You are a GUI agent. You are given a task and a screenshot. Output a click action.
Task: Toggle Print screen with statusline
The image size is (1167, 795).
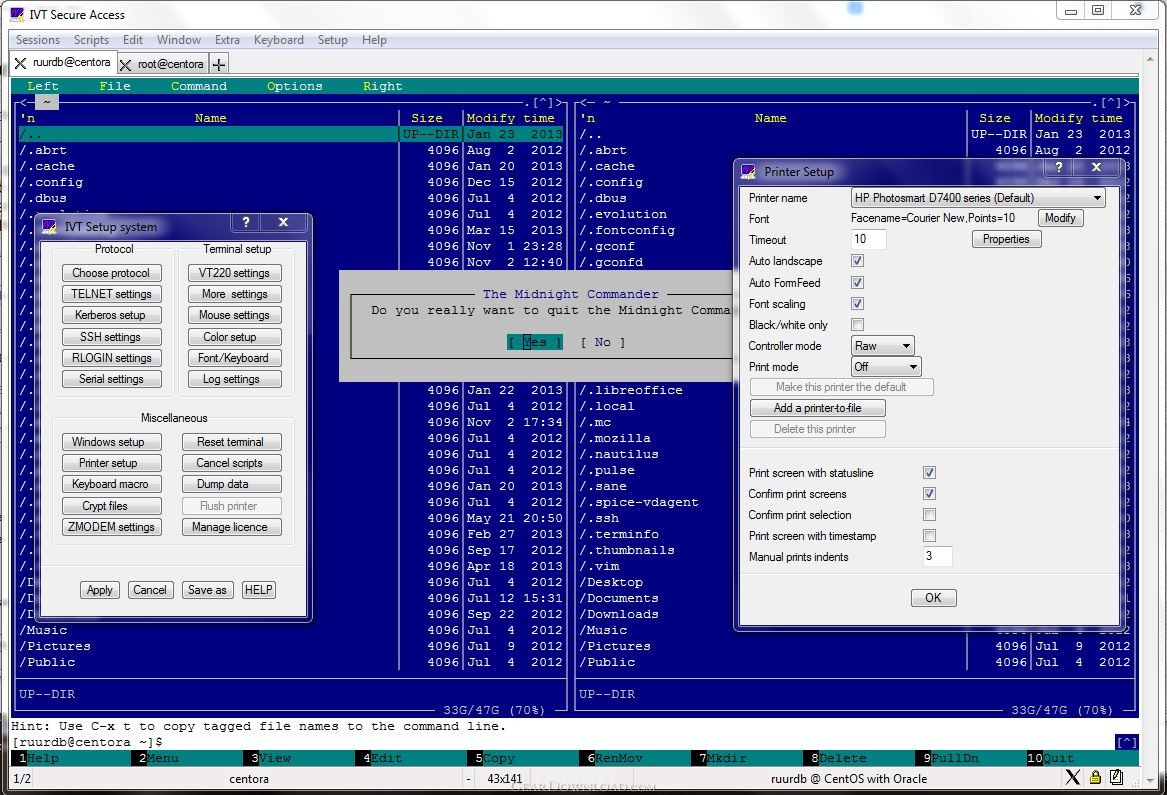(x=929, y=473)
